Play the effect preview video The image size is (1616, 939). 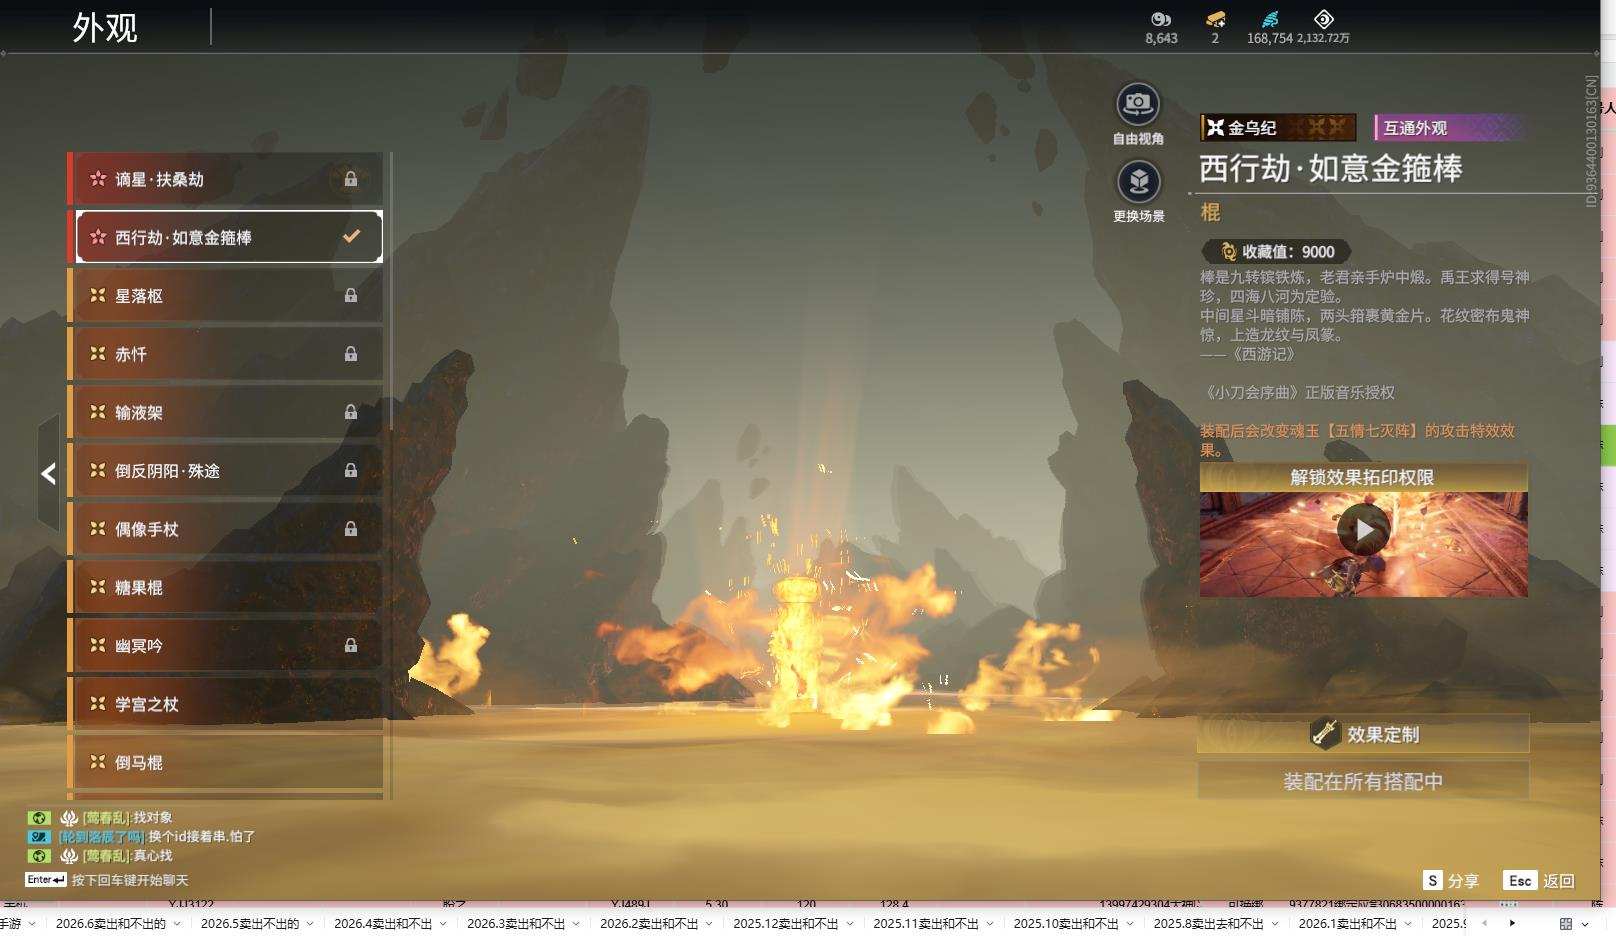[1364, 529]
